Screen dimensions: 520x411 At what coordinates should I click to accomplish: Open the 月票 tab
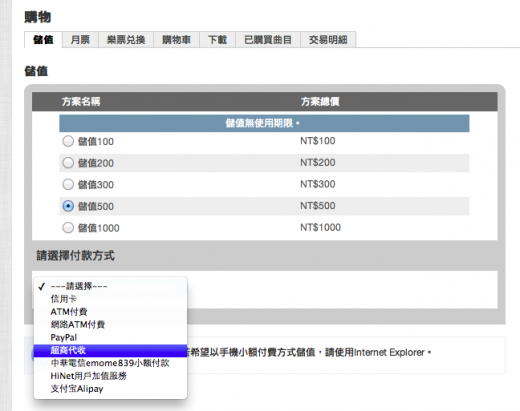click(x=80, y=40)
